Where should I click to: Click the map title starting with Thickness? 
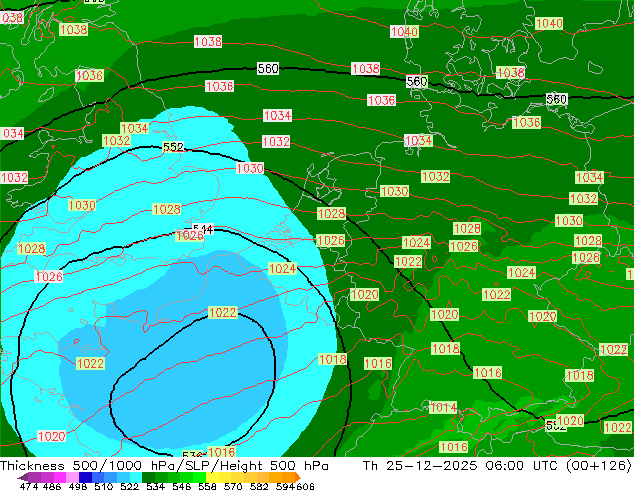[x=164, y=466]
